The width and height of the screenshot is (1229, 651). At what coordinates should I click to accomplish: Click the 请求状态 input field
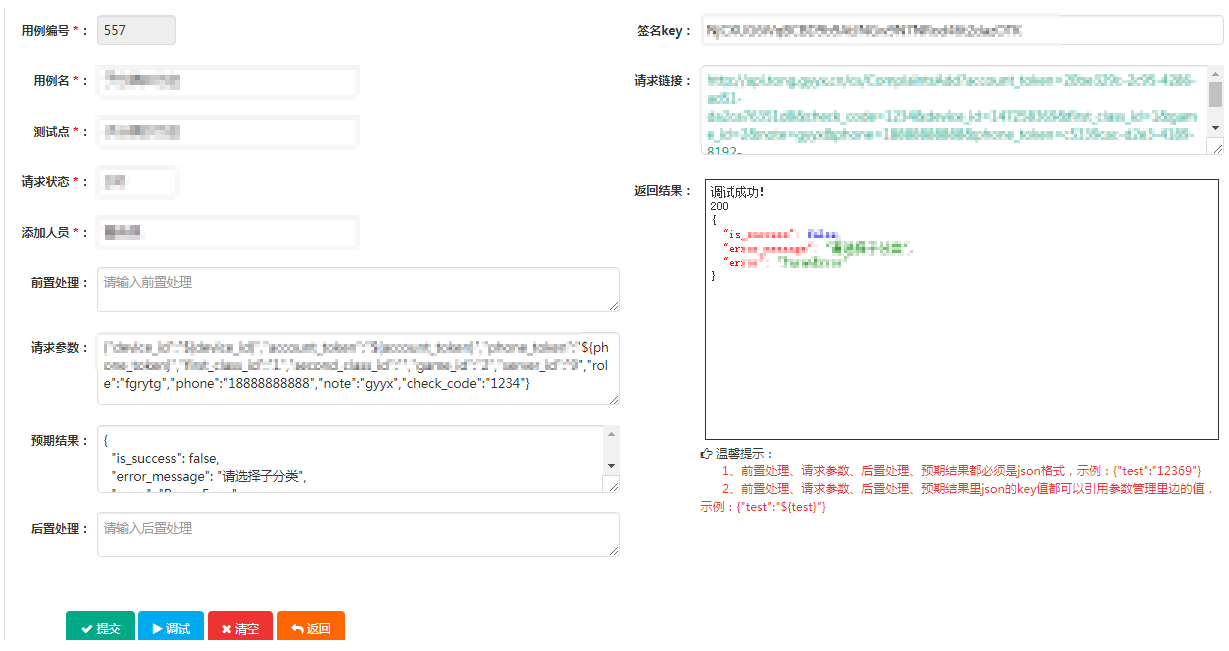coord(136,182)
